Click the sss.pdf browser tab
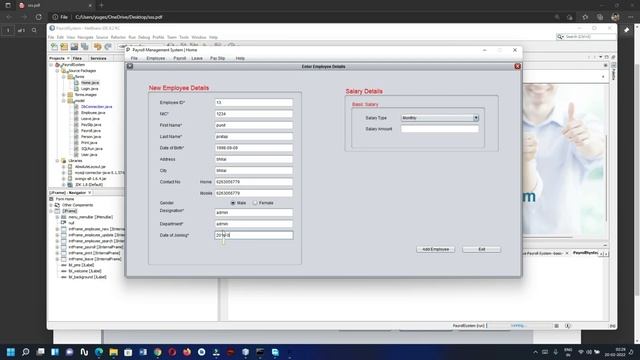Viewport: 640px width, 360px height. 55,5
